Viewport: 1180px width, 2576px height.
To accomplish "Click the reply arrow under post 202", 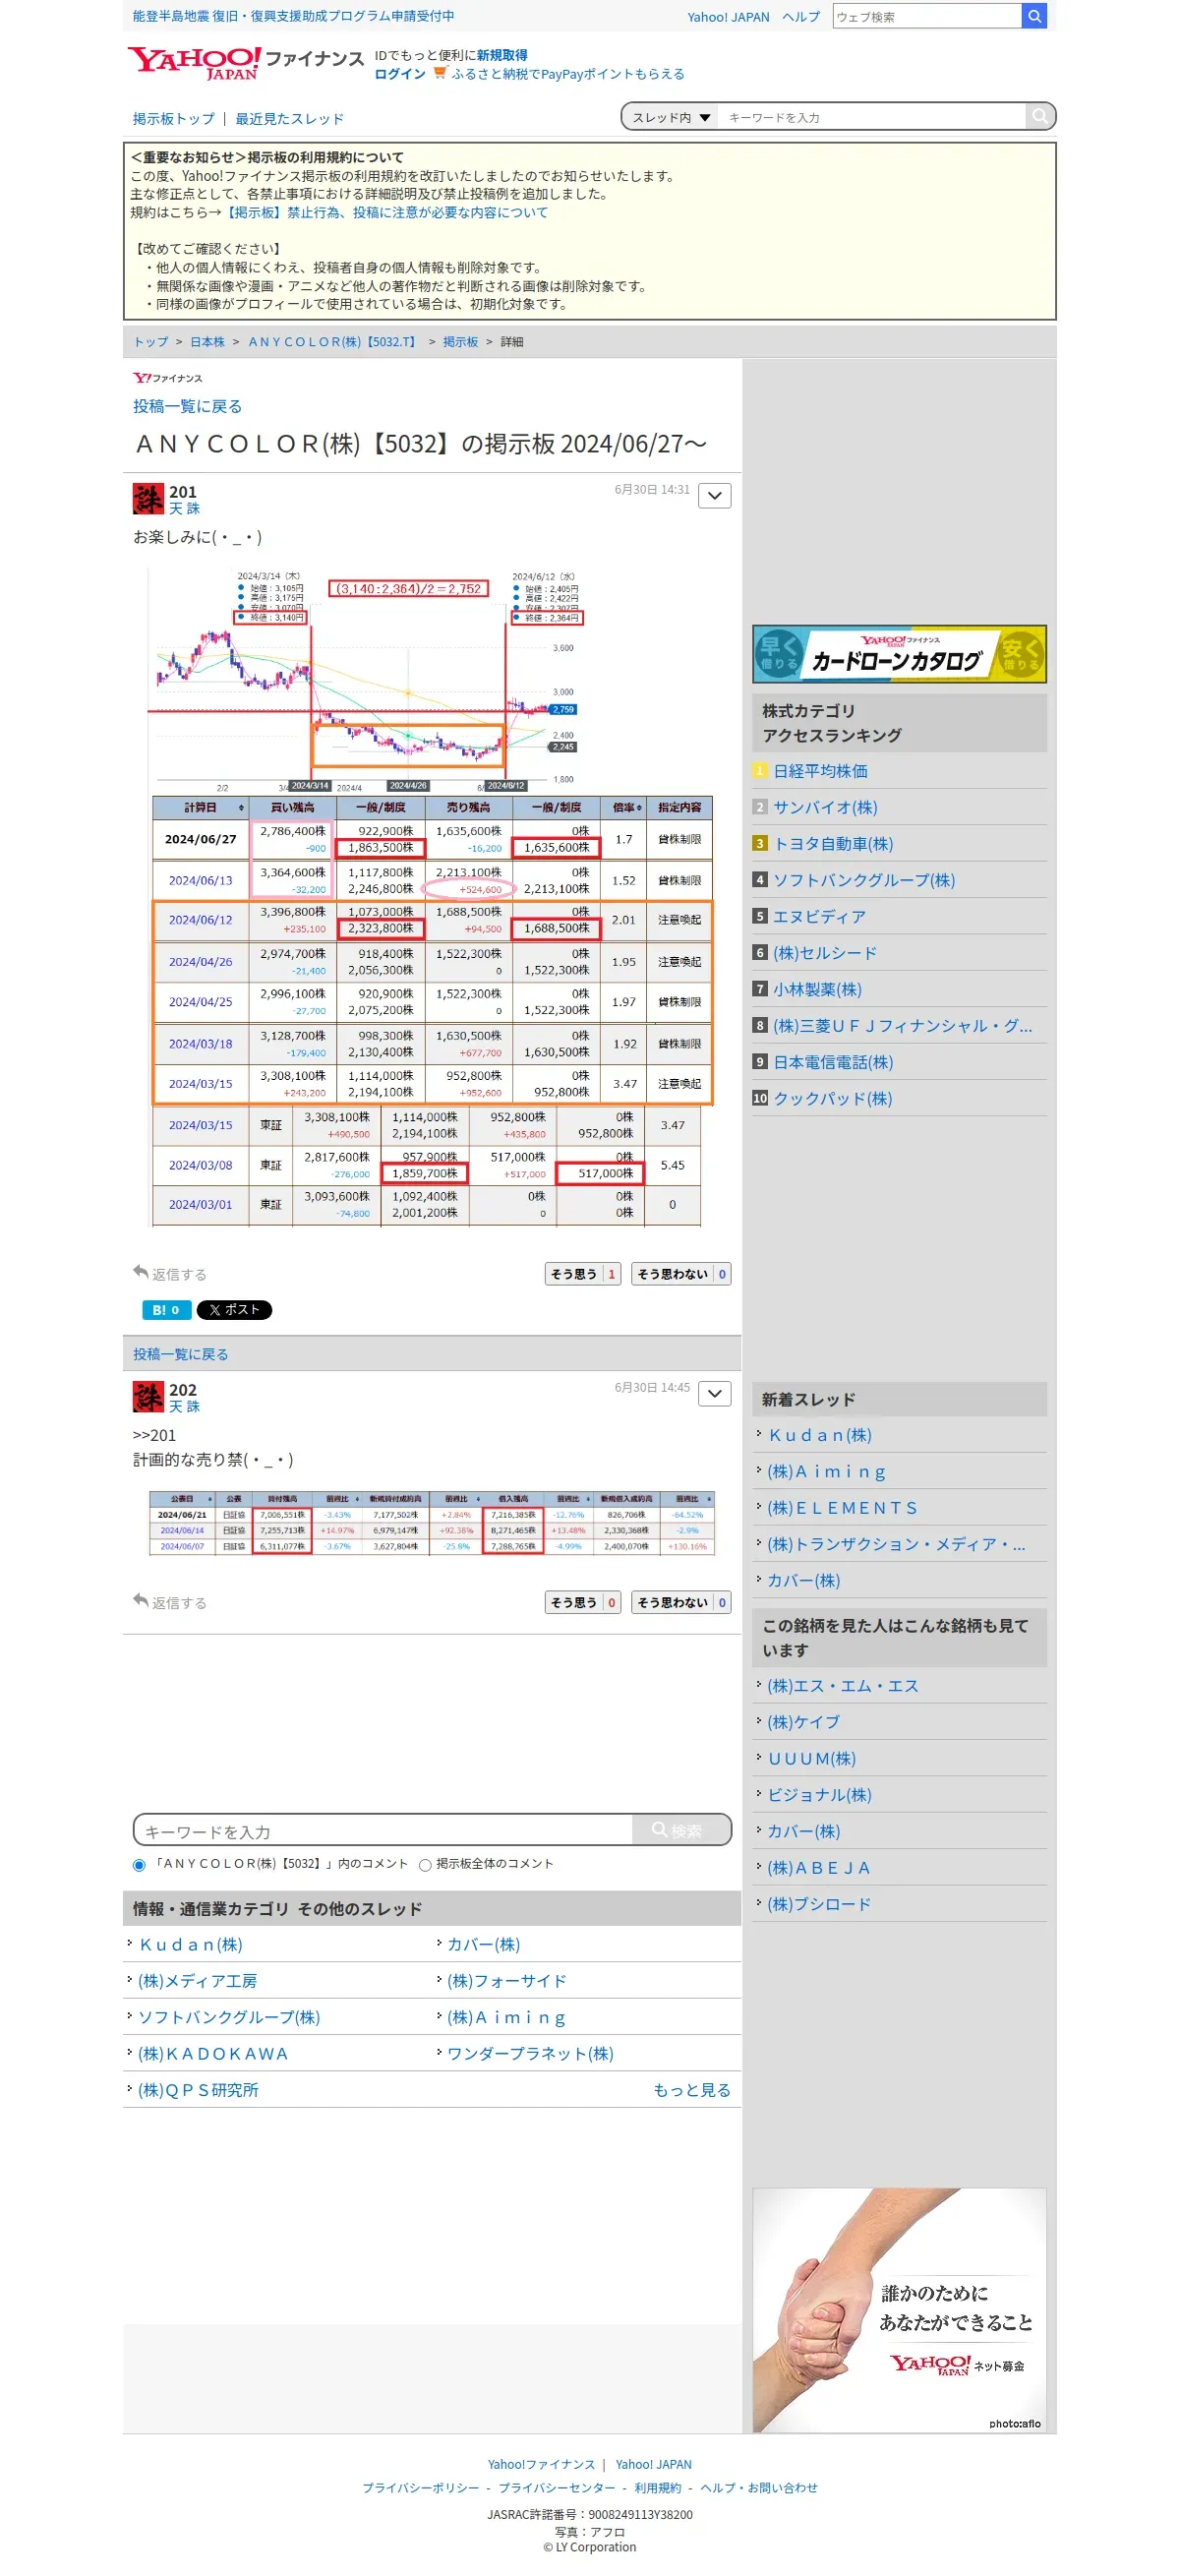I will tap(141, 1600).
